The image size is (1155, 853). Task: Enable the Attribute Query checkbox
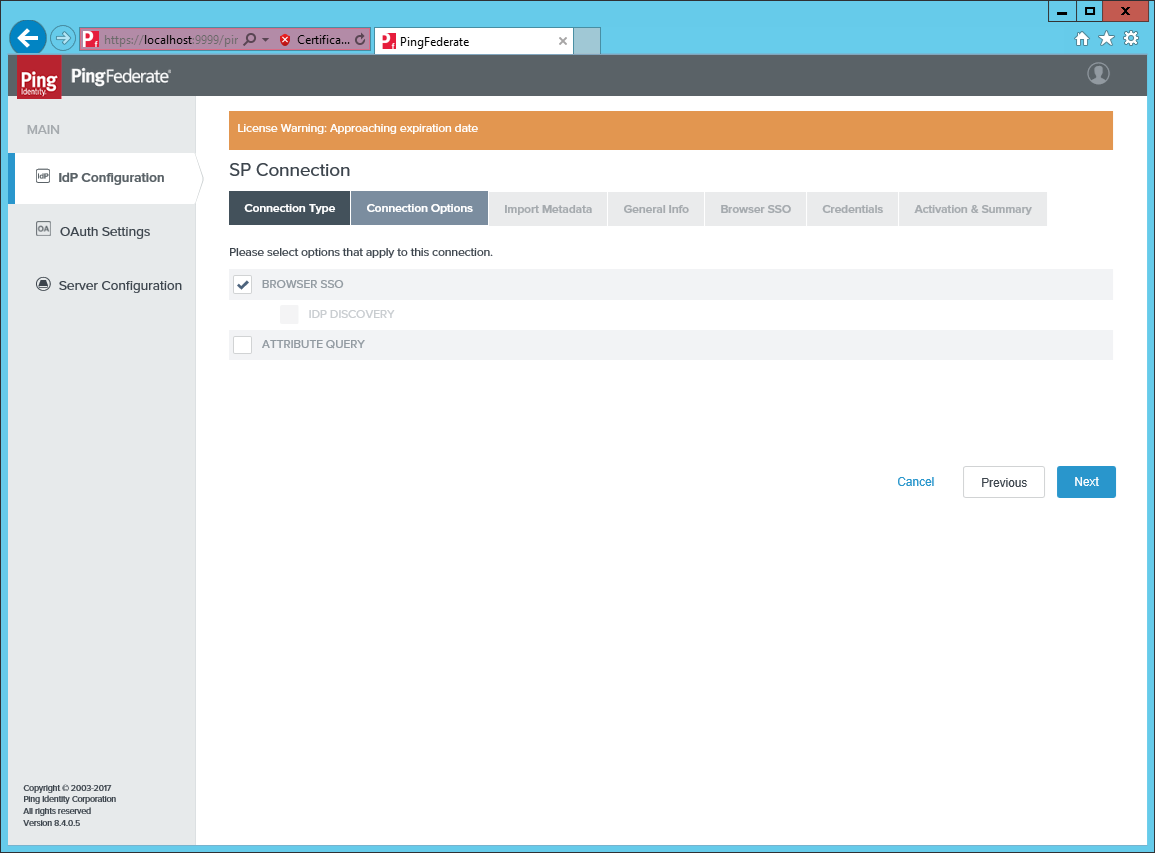coord(242,345)
